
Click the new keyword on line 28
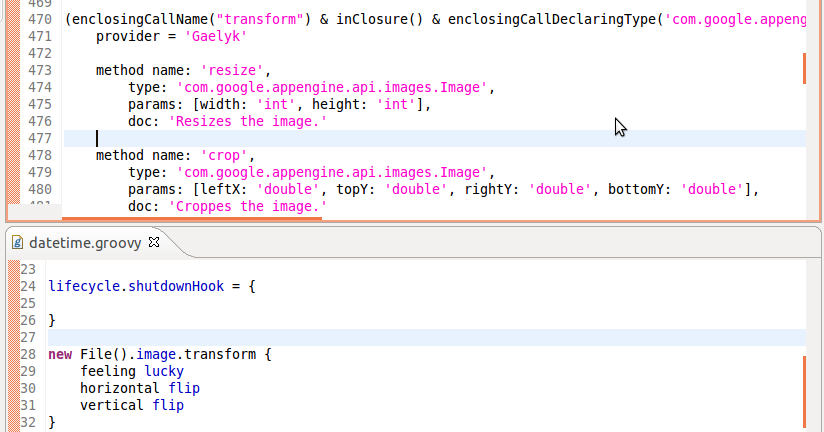click(60, 355)
